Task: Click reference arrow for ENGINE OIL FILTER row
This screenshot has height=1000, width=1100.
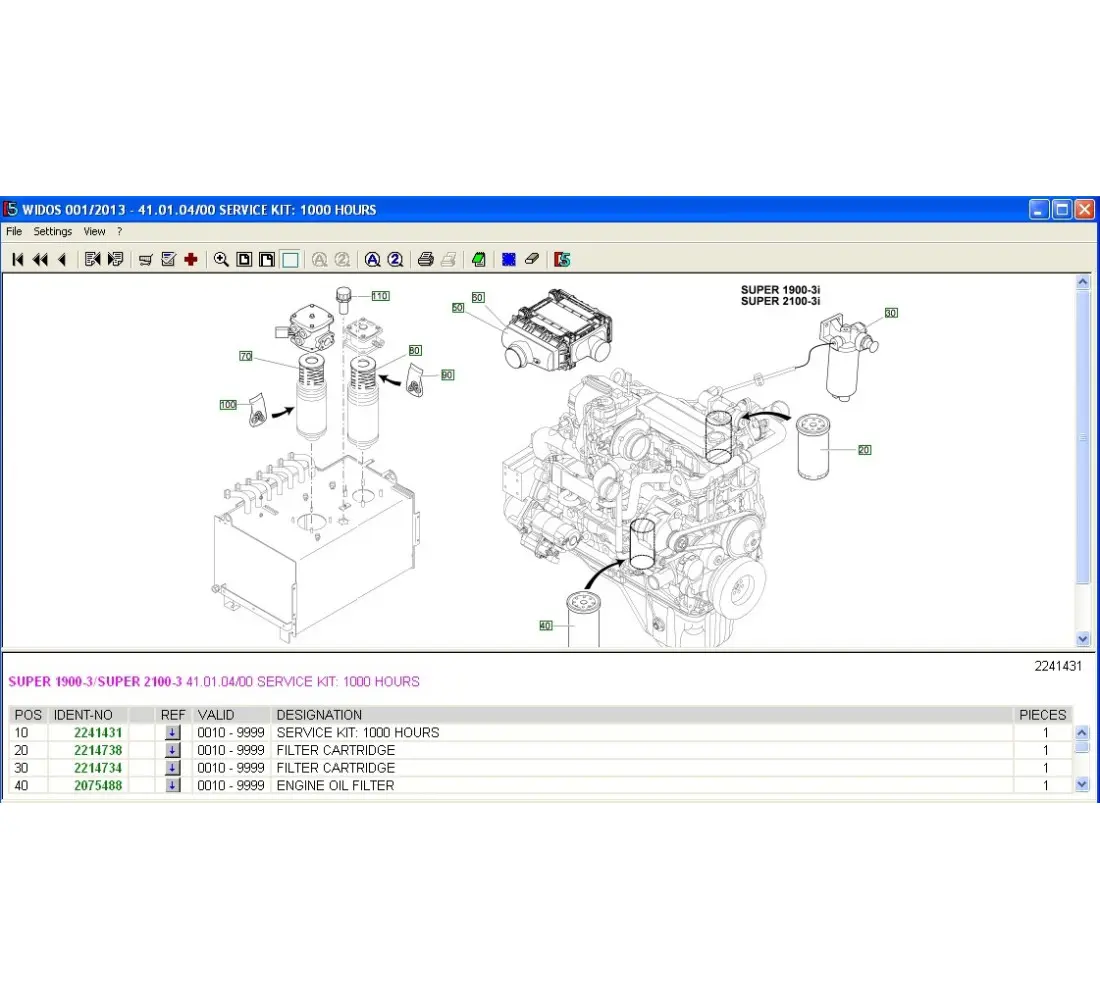Action: pyautogui.click(x=172, y=785)
